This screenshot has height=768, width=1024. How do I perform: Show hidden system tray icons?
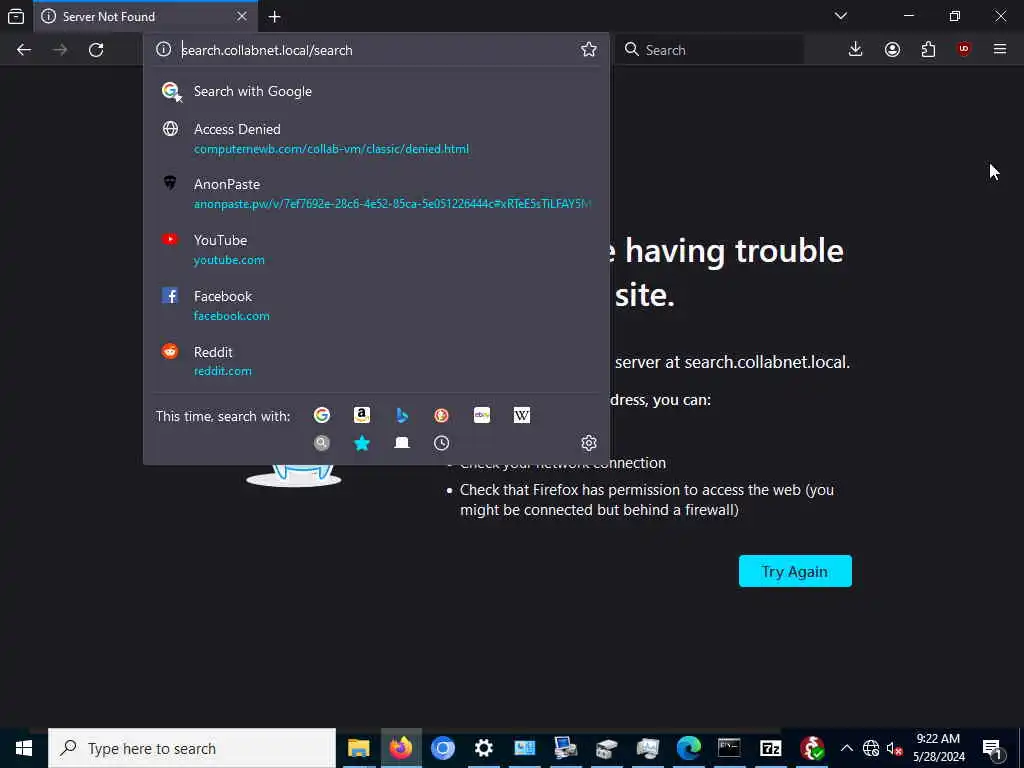tap(846, 748)
